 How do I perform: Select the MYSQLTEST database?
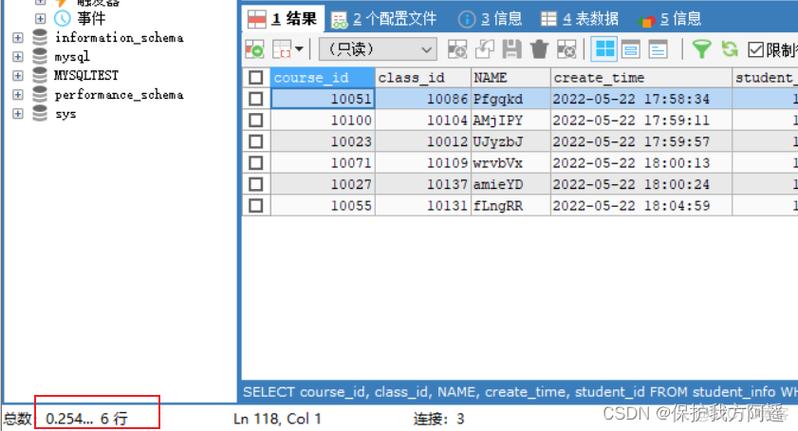pyautogui.click(x=86, y=75)
